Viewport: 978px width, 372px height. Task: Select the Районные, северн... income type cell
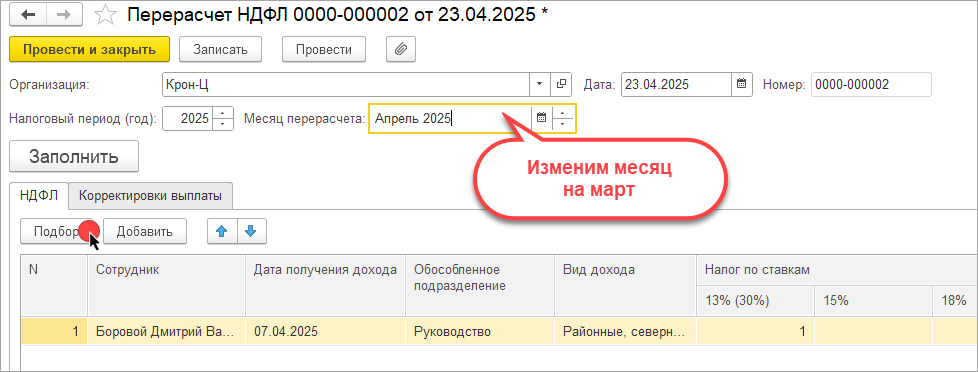626,331
